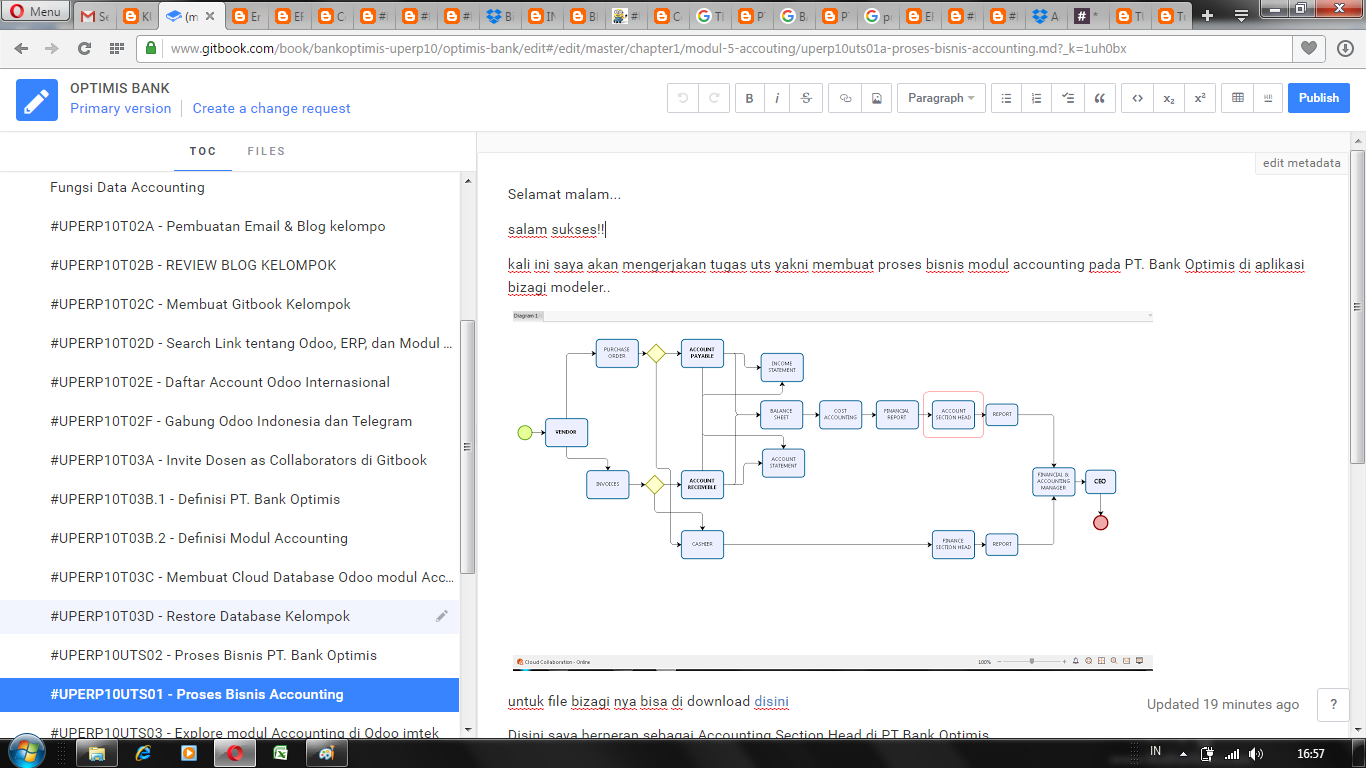The width and height of the screenshot is (1366, 768).
Task: Click the blue Publish button
Action: (1319, 98)
